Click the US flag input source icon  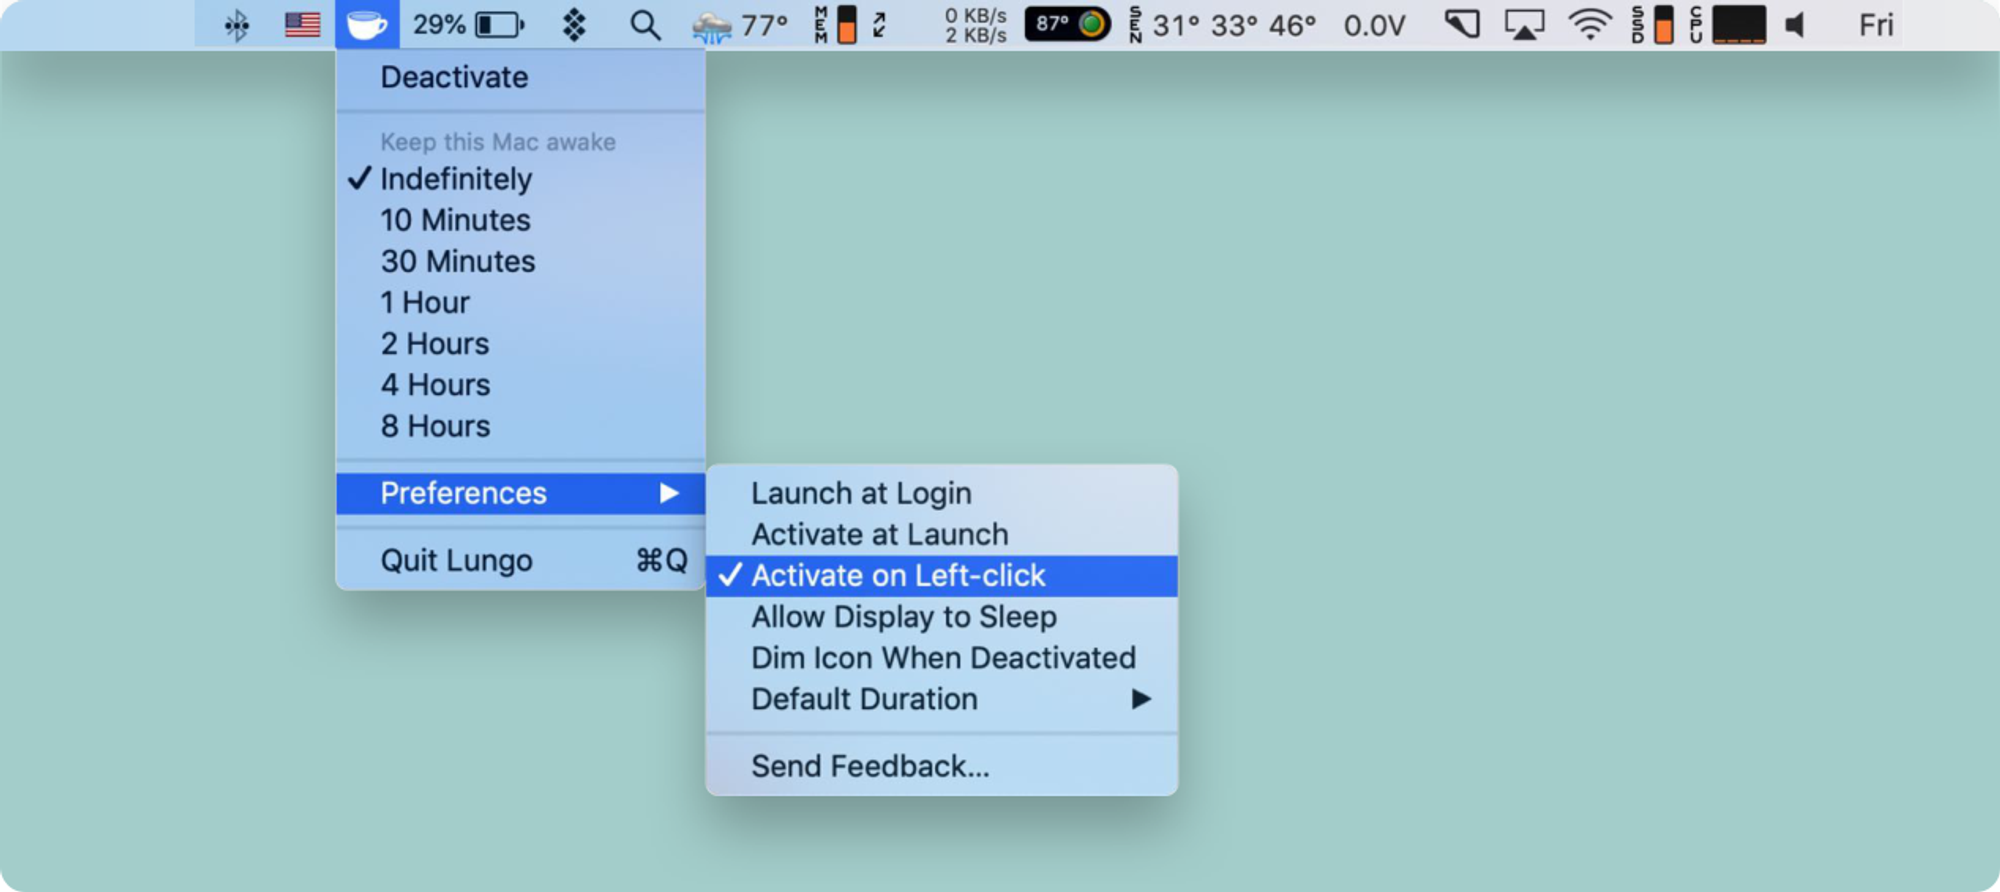[x=302, y=25]
